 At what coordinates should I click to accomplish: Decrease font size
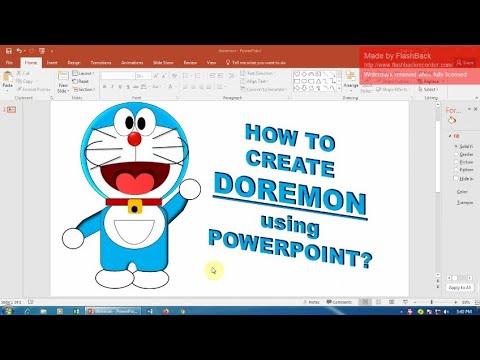click(x=164, y=76)
